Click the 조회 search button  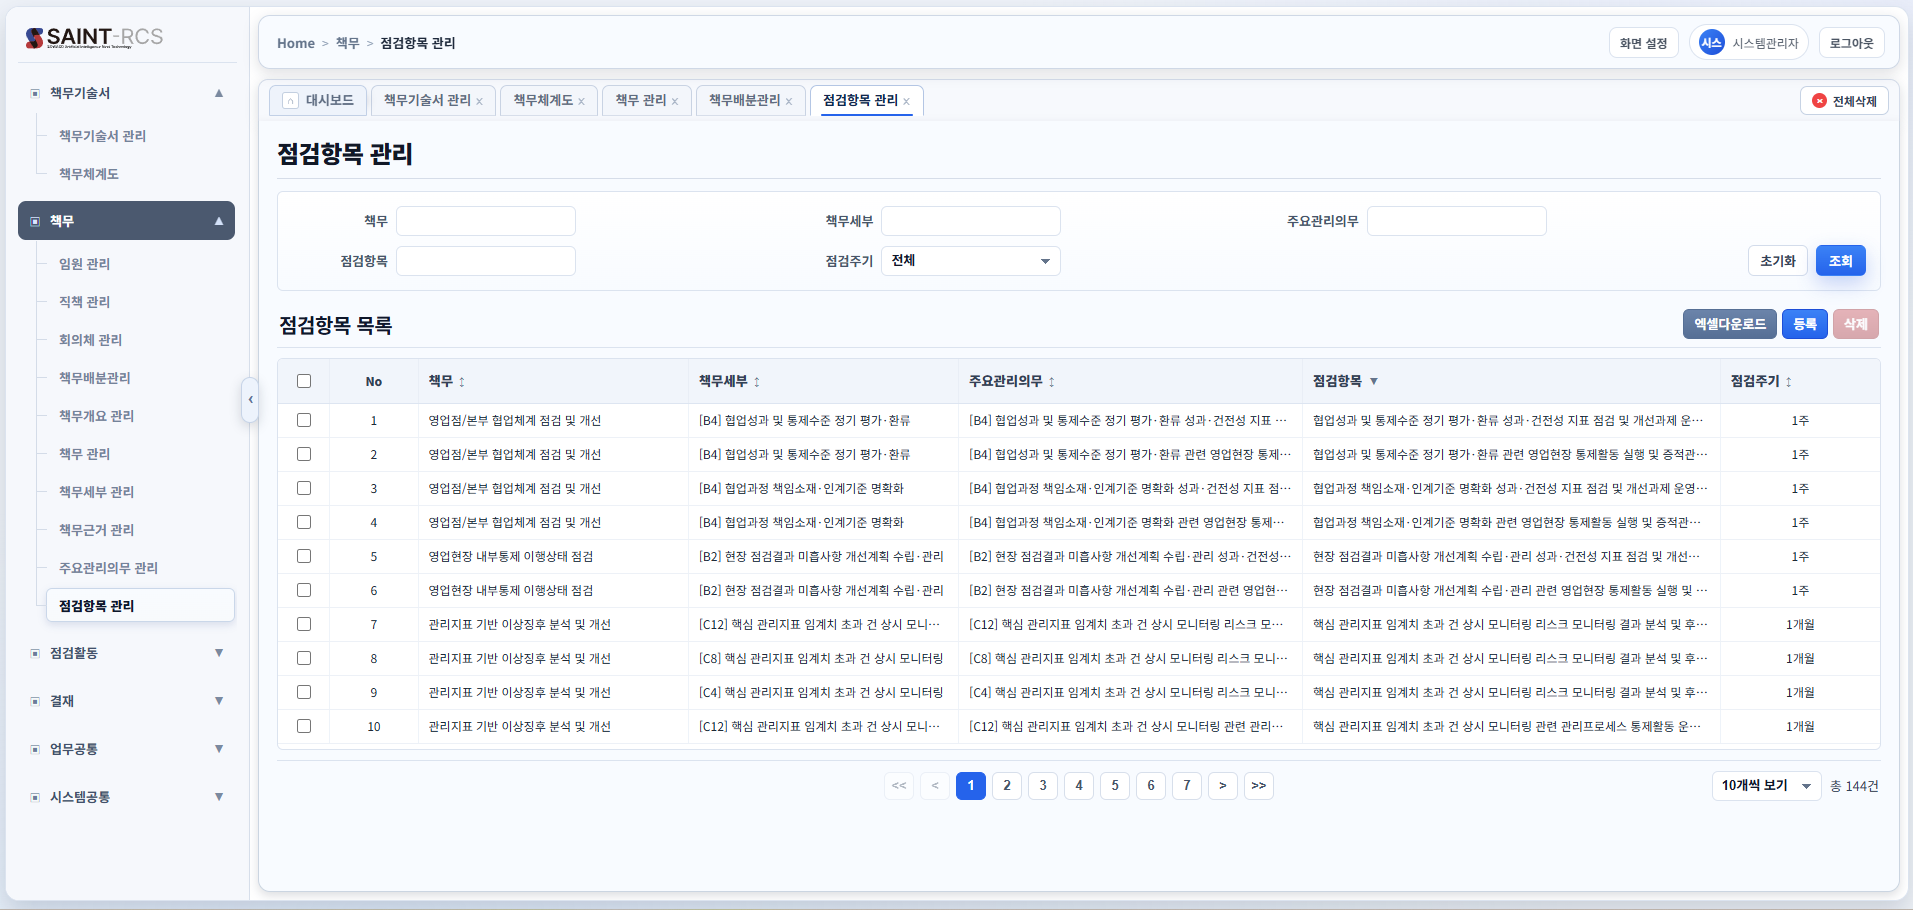point(1840,261)
